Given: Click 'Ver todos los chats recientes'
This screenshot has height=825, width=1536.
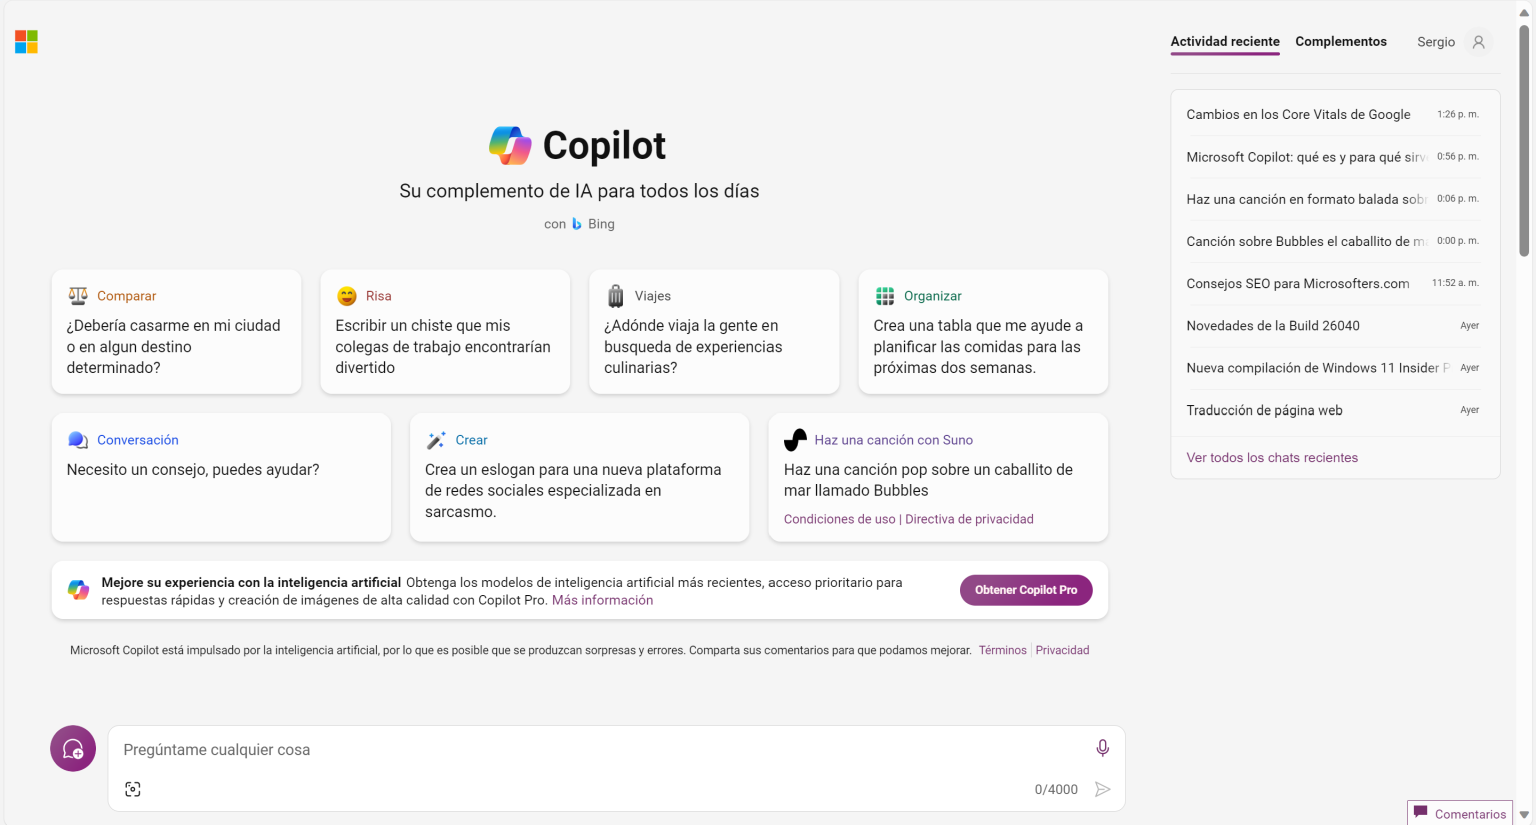Looking at the screenshot, I should point(1272,457).
